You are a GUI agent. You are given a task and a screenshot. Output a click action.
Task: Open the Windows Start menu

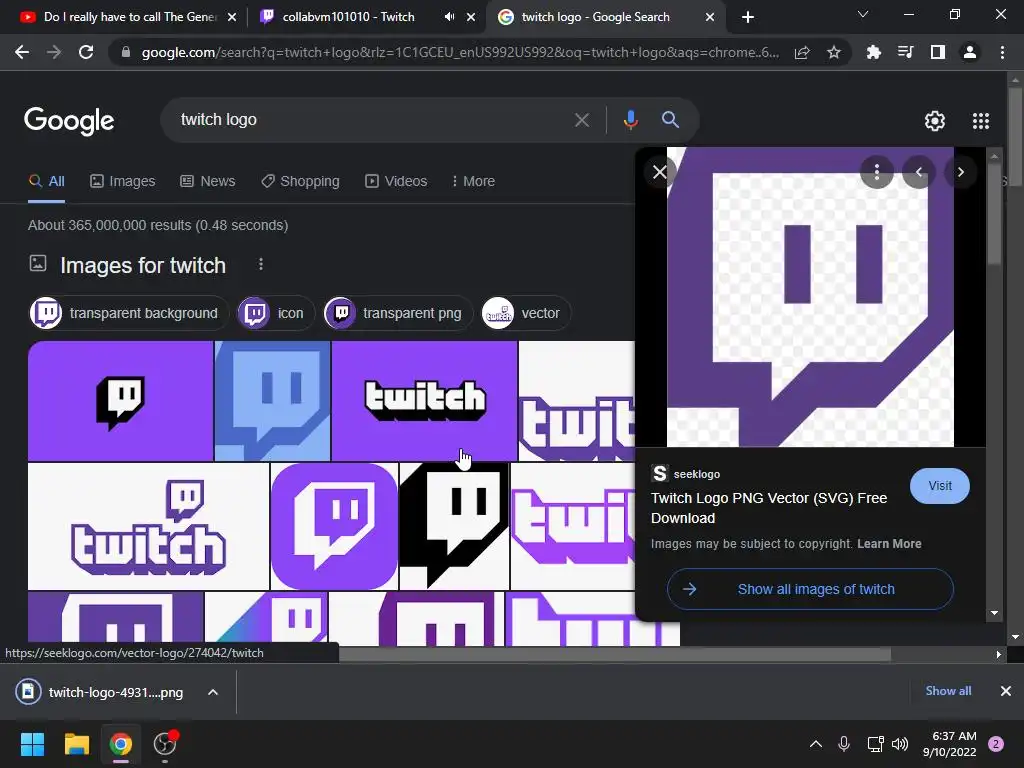click(x=32, y=744)
